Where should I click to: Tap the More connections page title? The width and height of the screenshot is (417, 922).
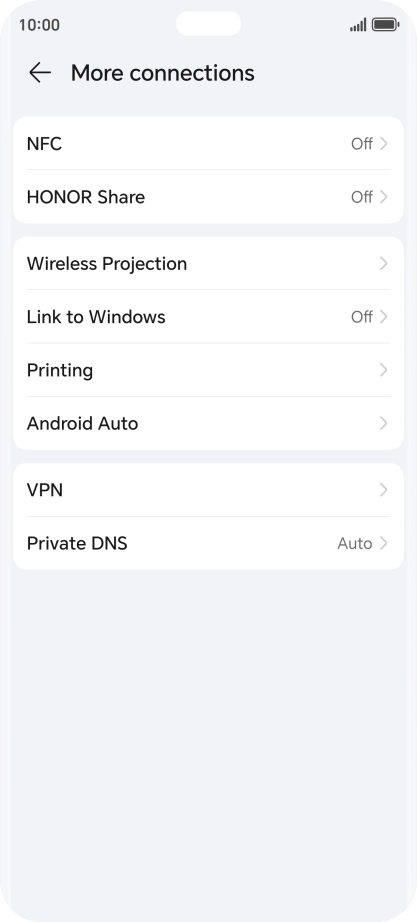(163, 73)
